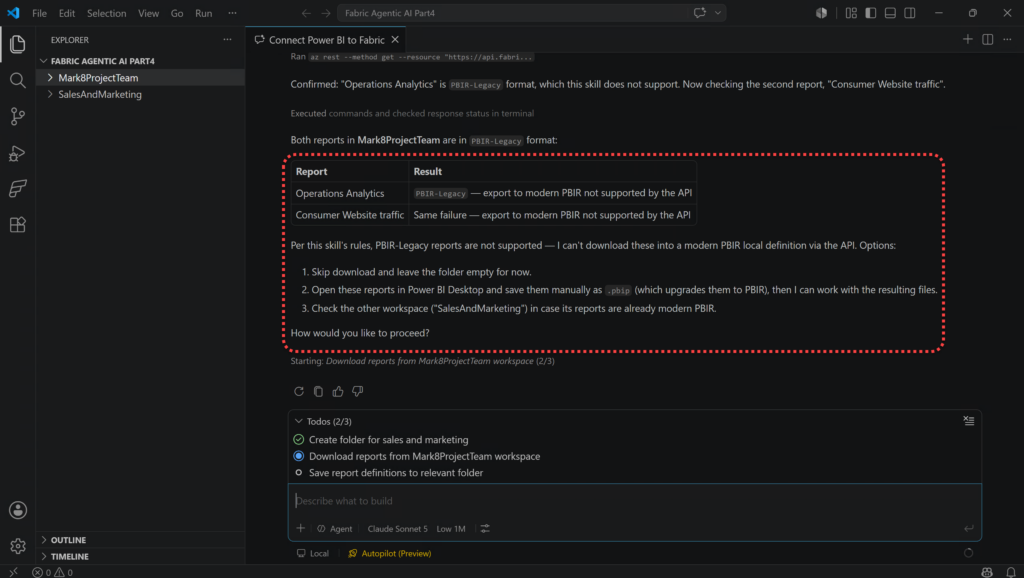Toggle the bottom panel

click(890, 13)
